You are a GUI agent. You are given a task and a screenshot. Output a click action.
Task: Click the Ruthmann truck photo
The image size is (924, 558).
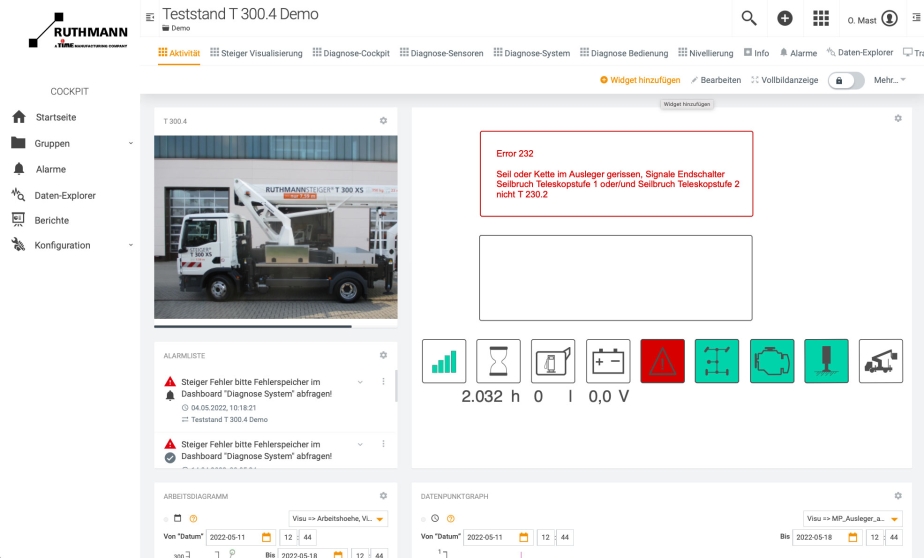coord(276,227)
